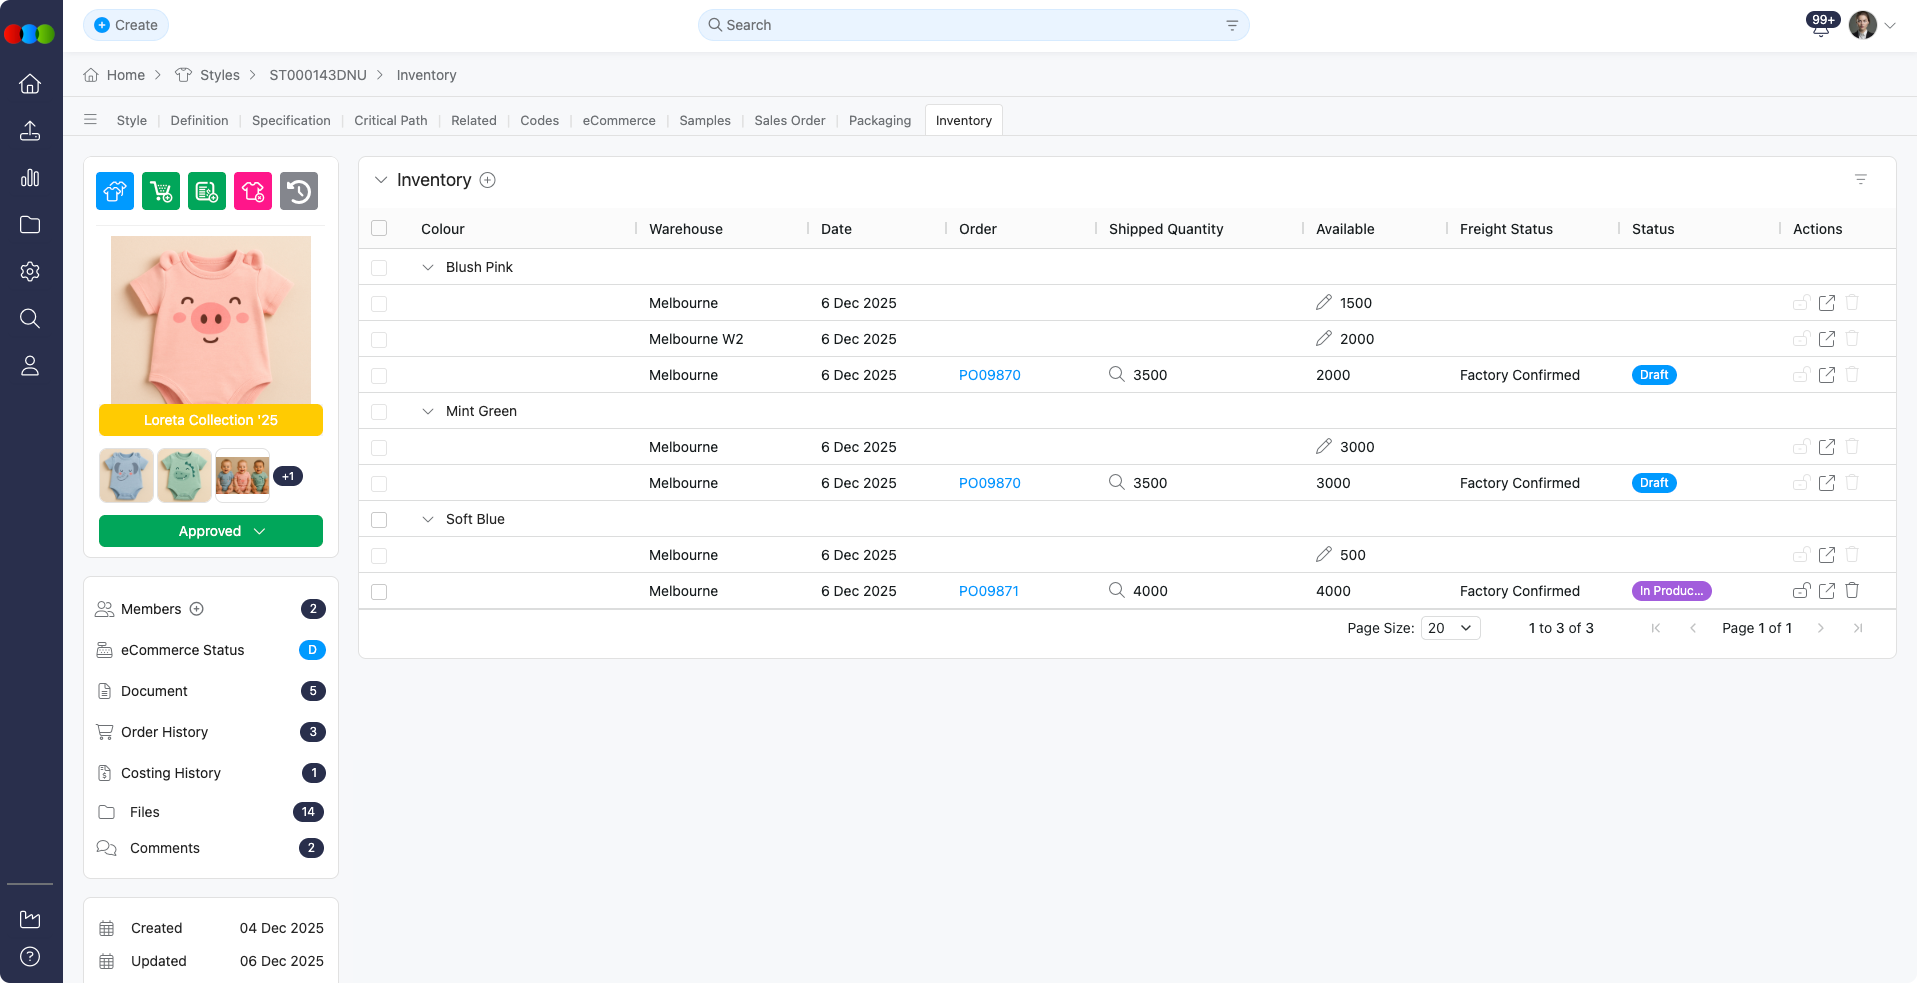Viewport: 1917px width, 983px height.
Task: Open external link for Melbourne W2 row
Action: 1827,339
